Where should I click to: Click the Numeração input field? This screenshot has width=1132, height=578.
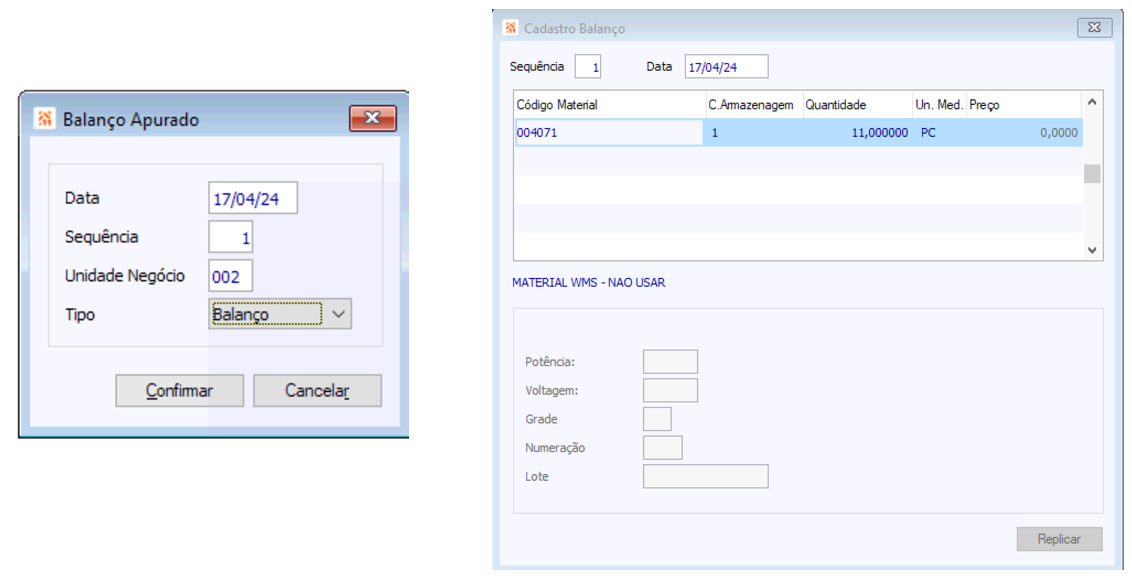pyautogui.click(x=663, y=447)
